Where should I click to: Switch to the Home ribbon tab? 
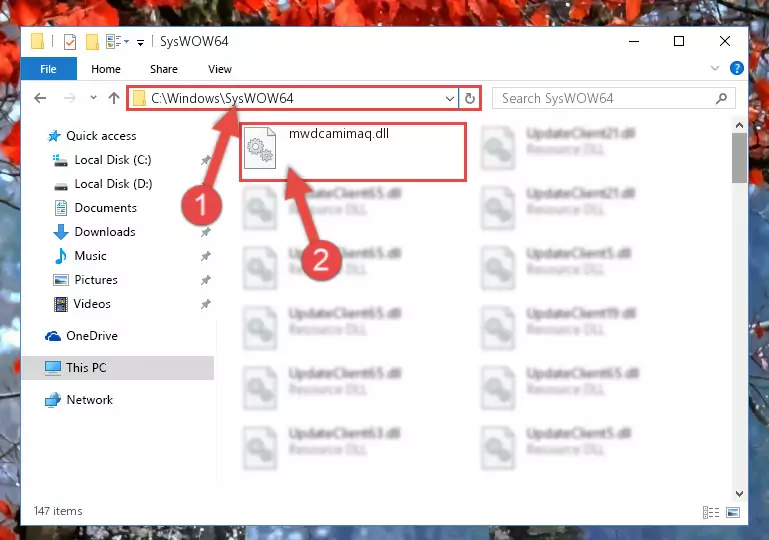(x=106, y=69)
